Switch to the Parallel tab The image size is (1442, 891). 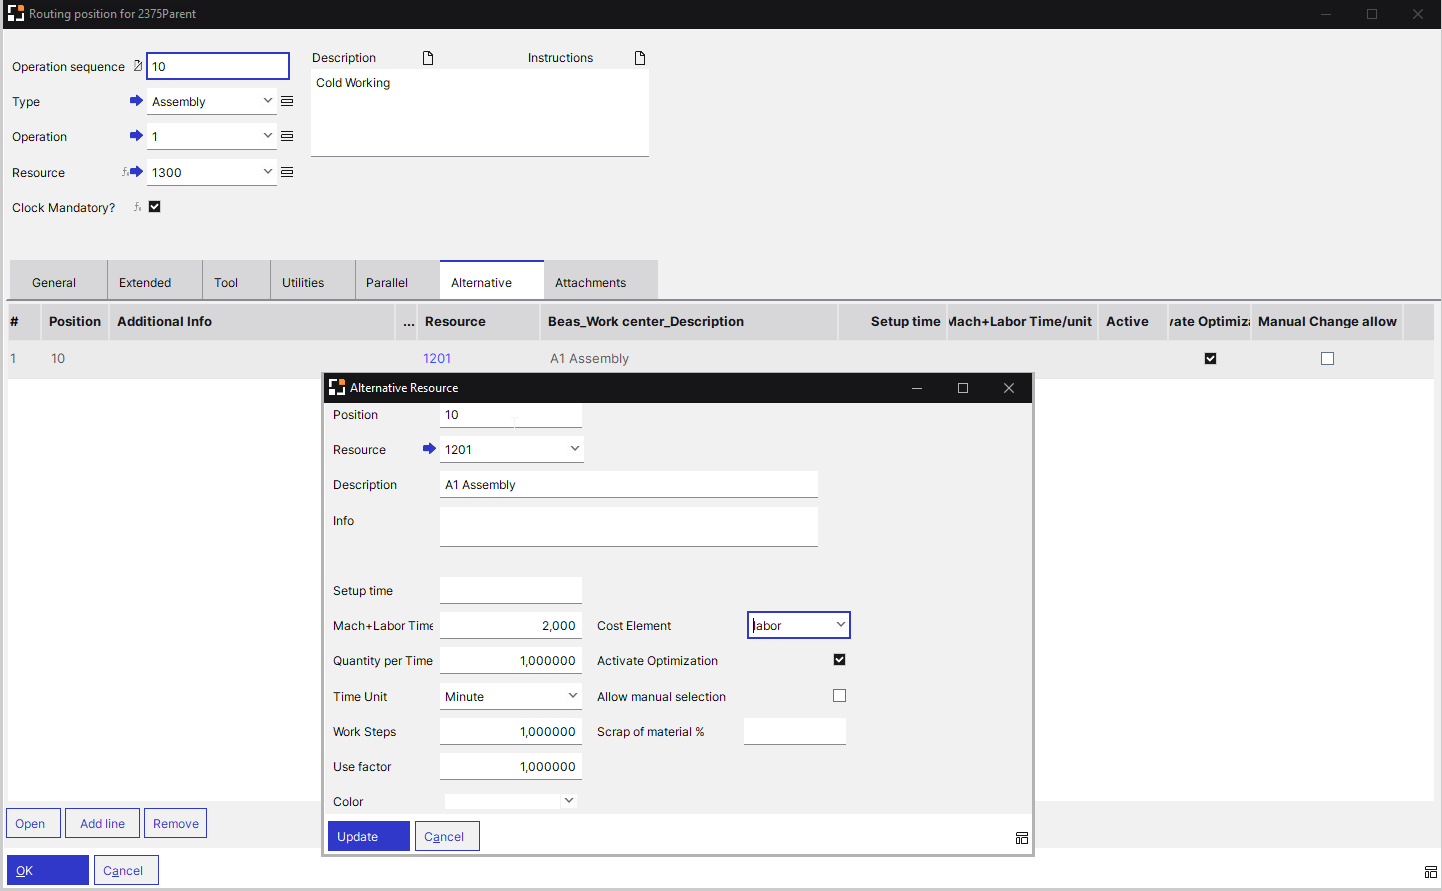(387, 281)
